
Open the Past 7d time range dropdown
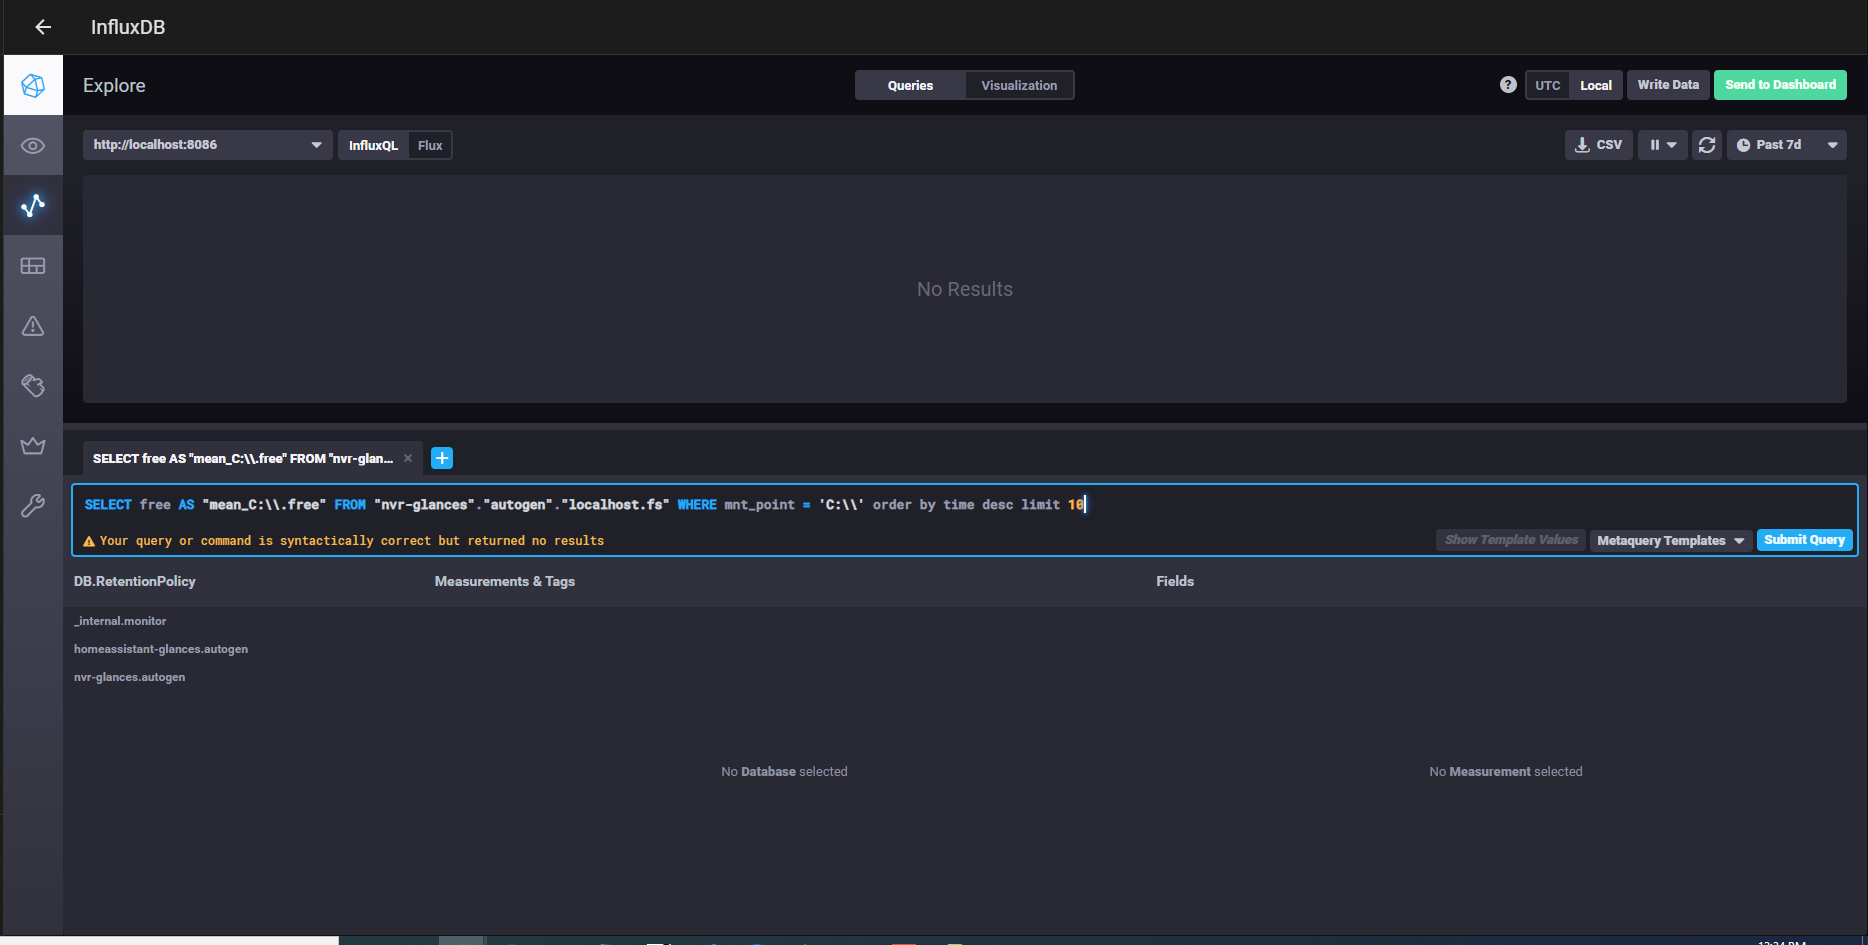pos(1787,145)
